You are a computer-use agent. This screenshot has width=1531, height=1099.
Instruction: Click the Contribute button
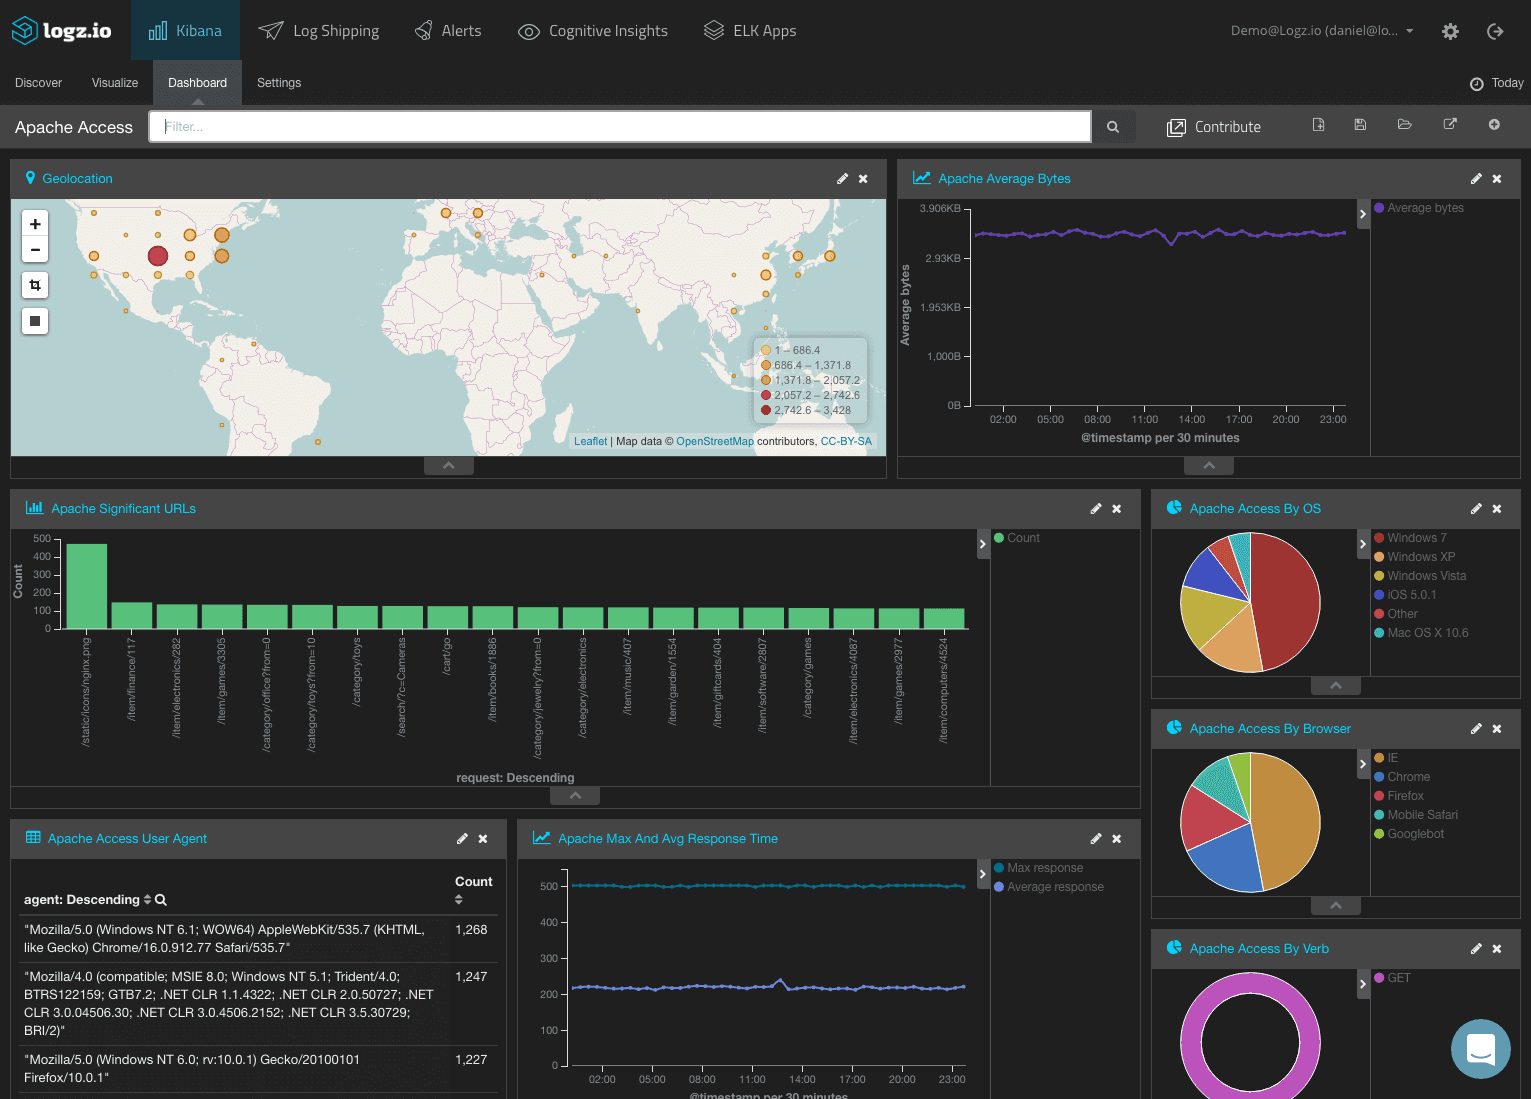tap(1214, 126)
